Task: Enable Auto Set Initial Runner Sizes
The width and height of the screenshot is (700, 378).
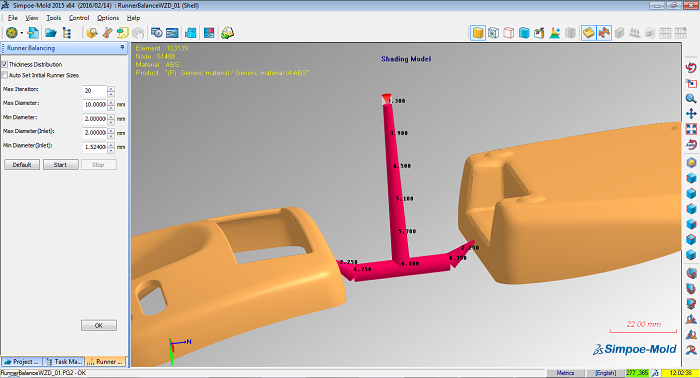Action: coord(4,75)
